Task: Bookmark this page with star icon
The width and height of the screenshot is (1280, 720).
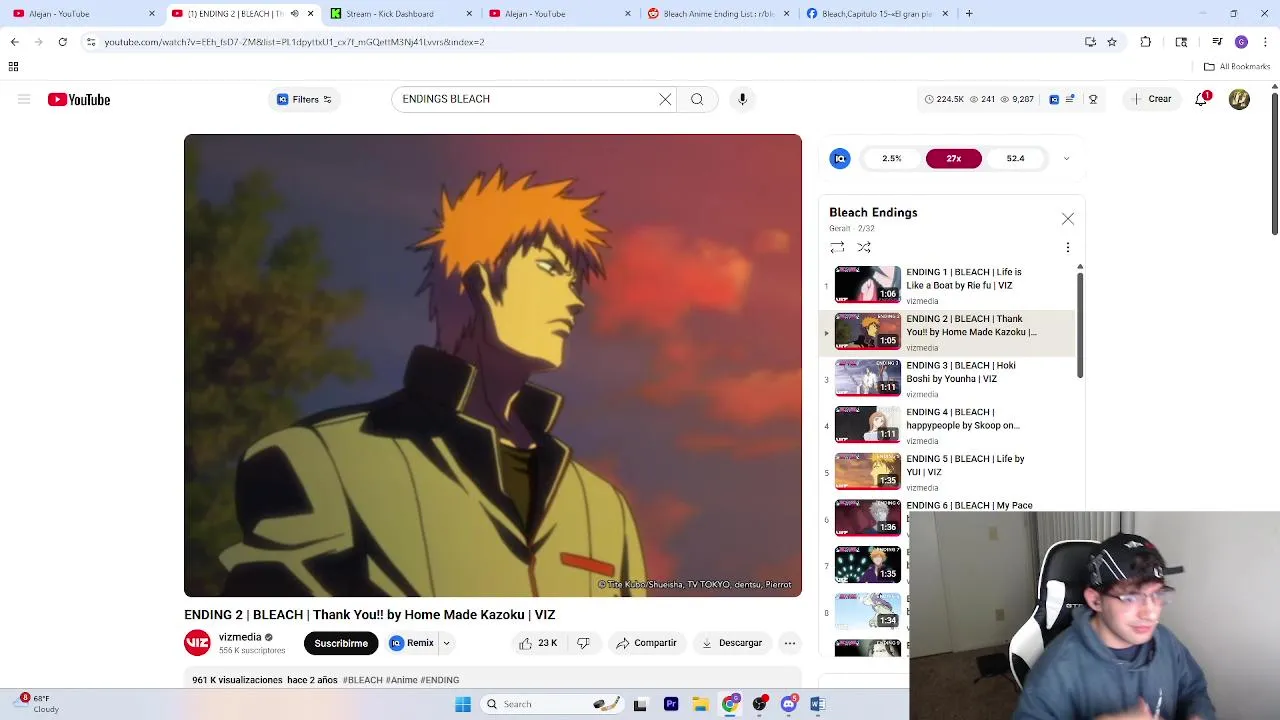Action: pos(1112,42)
